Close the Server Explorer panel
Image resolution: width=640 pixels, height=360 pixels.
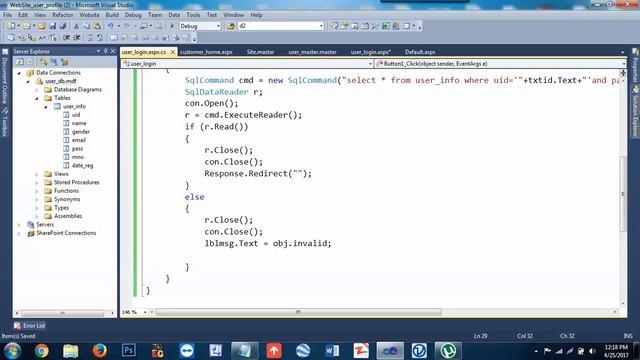[113, 51]
